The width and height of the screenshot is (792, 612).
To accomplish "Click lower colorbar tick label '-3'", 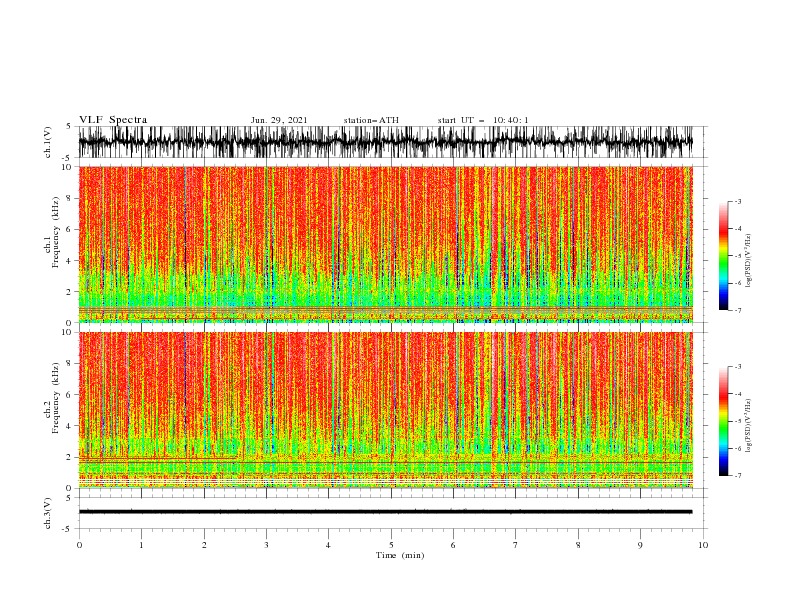I will pyautogui.click(x=737, y=367).
